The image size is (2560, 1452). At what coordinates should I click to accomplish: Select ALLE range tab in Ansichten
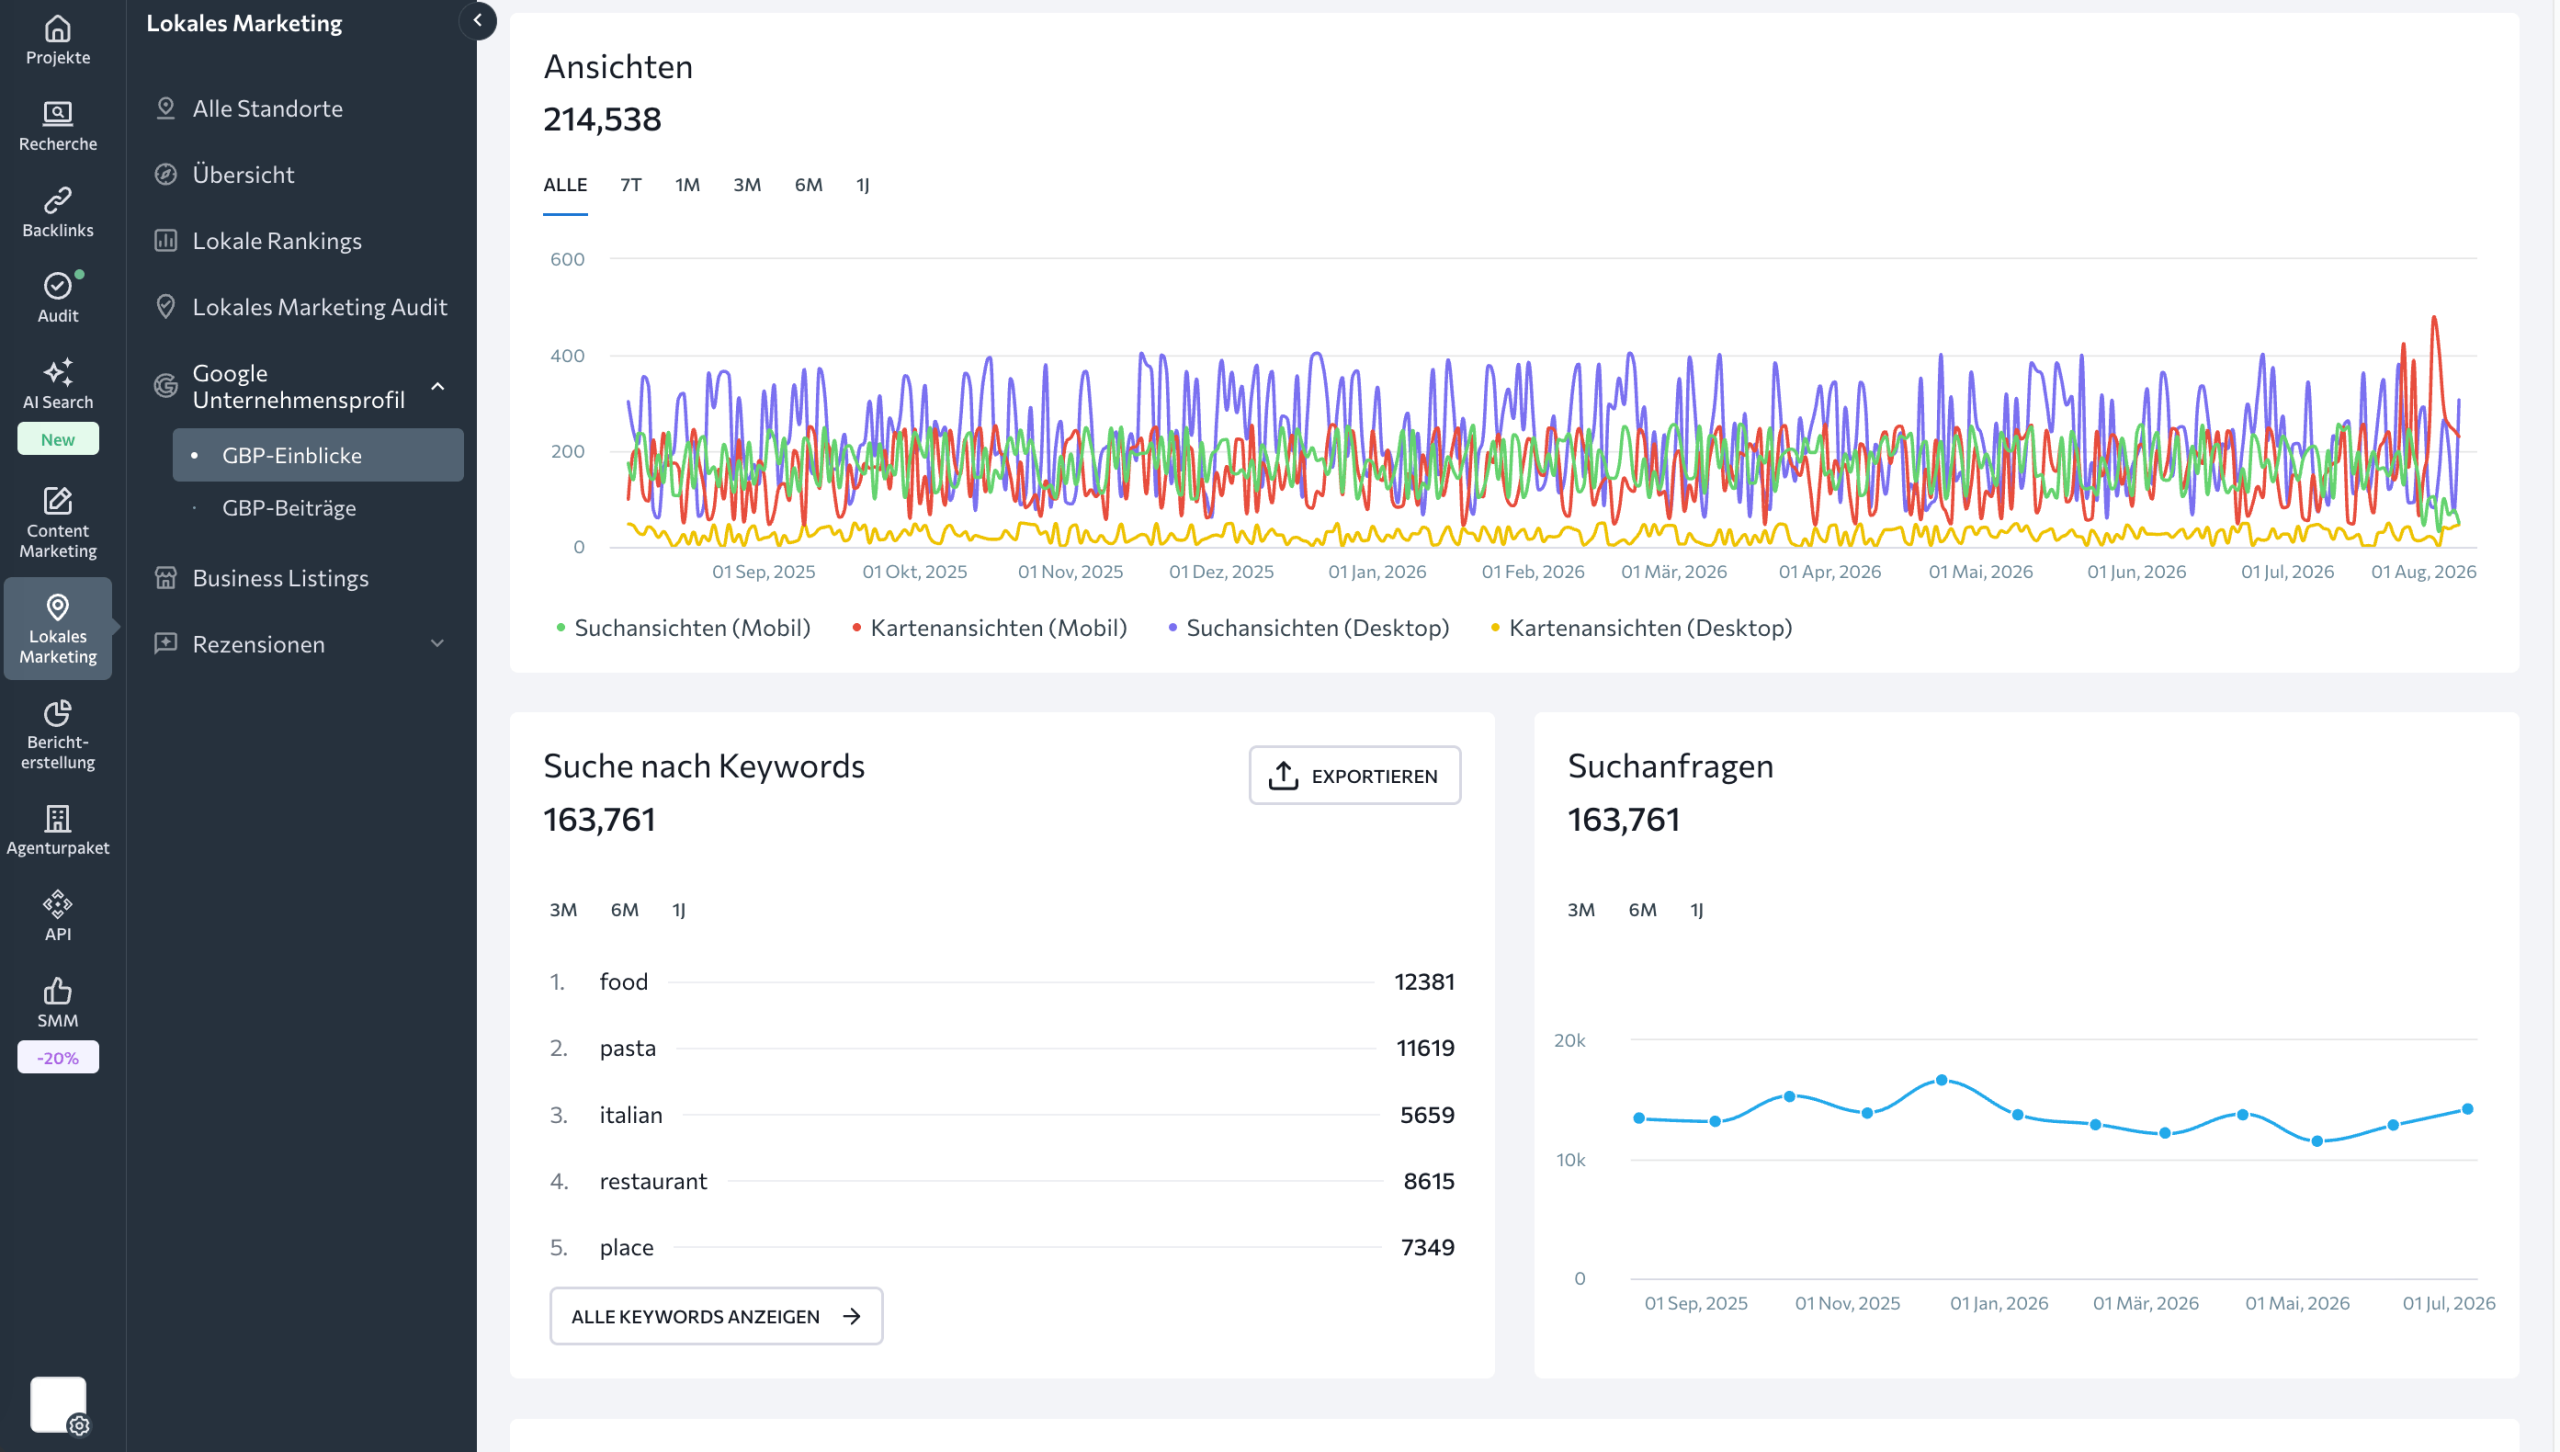[565, 185]
